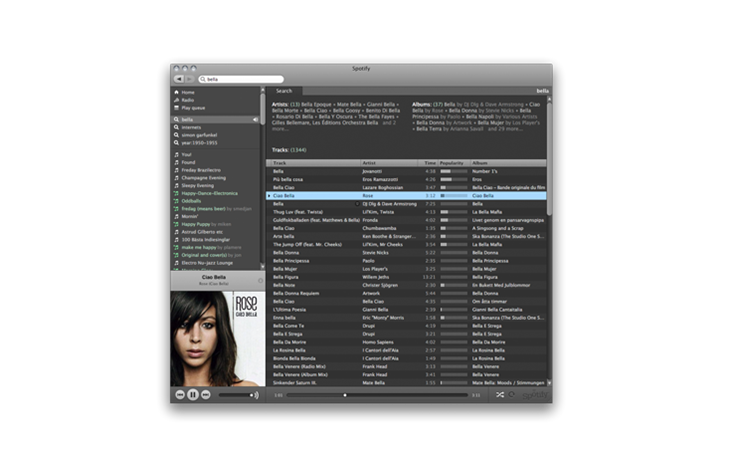
Task: Click the small round icon in the now-playing panel
Action: (261, 281)
